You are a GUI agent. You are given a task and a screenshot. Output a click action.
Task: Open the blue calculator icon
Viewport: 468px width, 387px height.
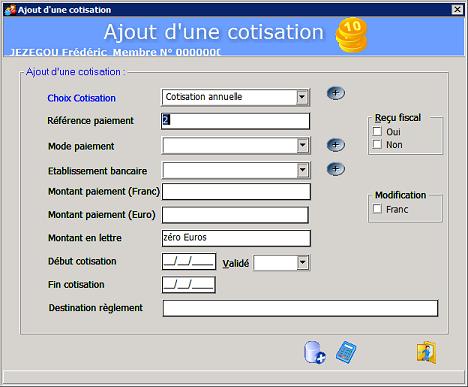(346, 352)
